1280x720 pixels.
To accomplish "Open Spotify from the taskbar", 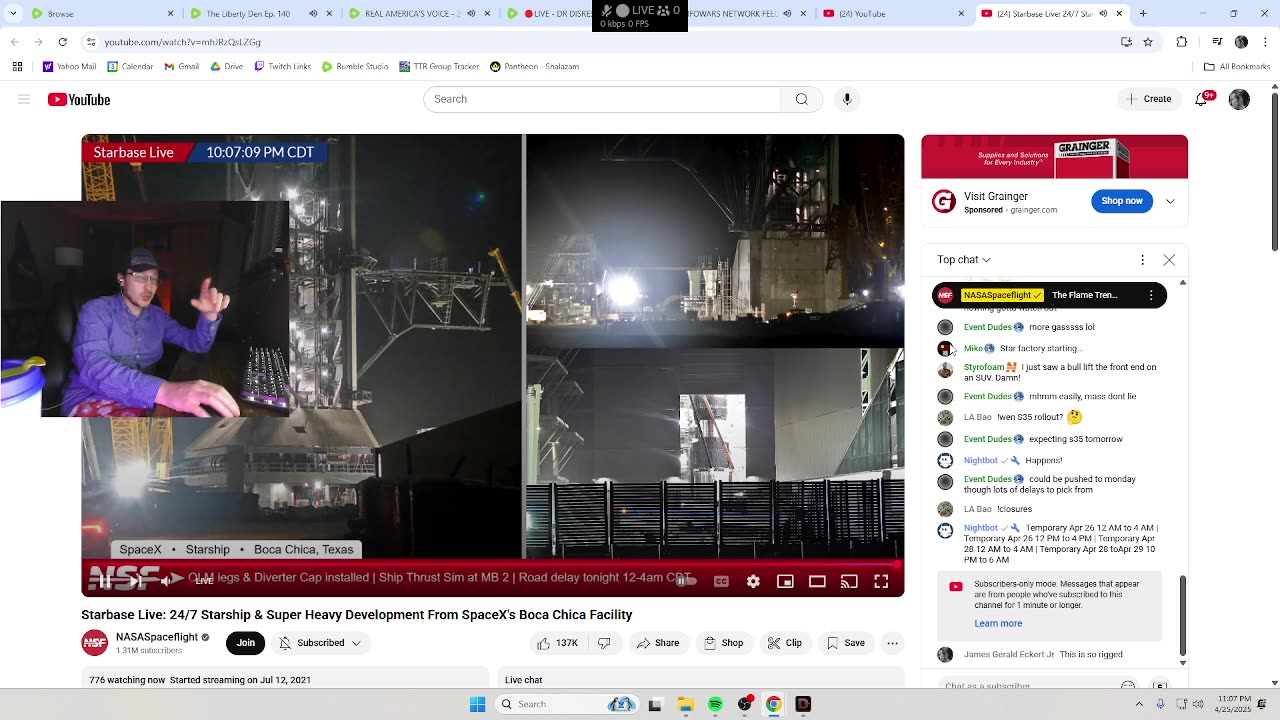I will pos(715,704).
